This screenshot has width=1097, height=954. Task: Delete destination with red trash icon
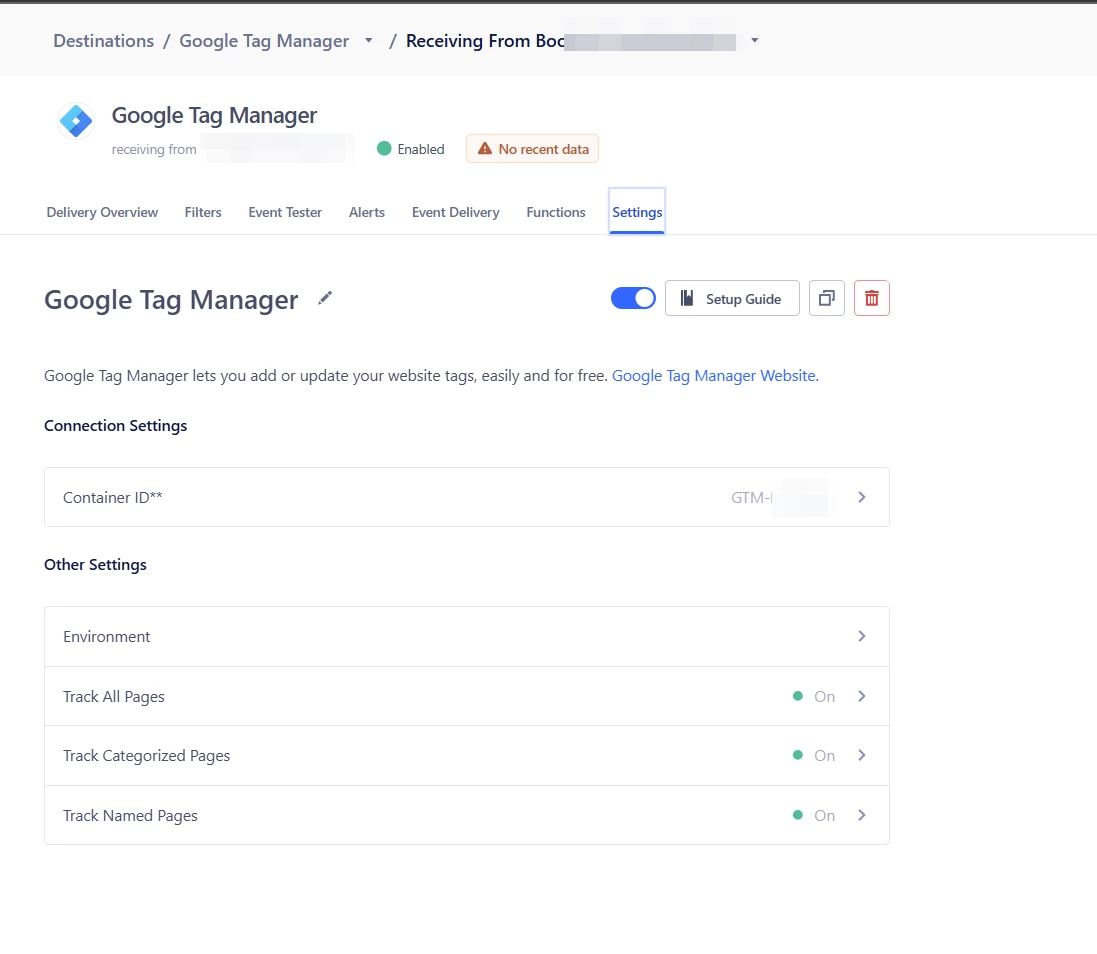coord(872,299)
